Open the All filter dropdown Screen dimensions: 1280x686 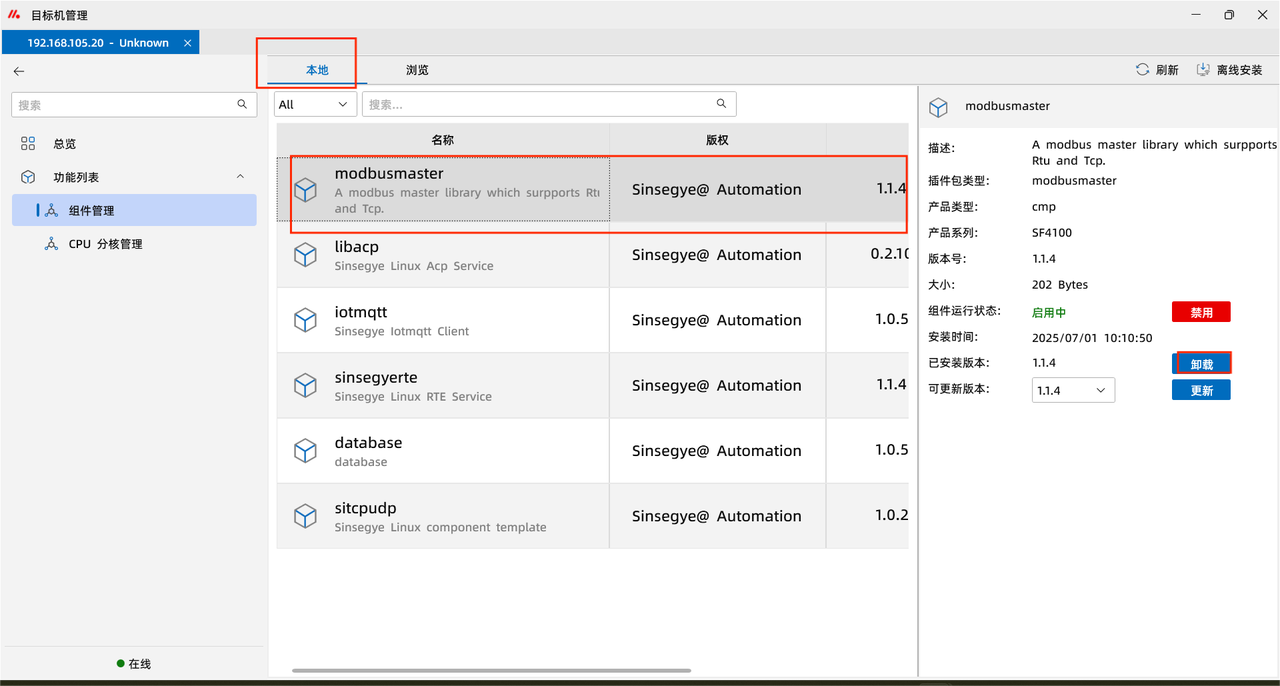(x=314, y=104)
